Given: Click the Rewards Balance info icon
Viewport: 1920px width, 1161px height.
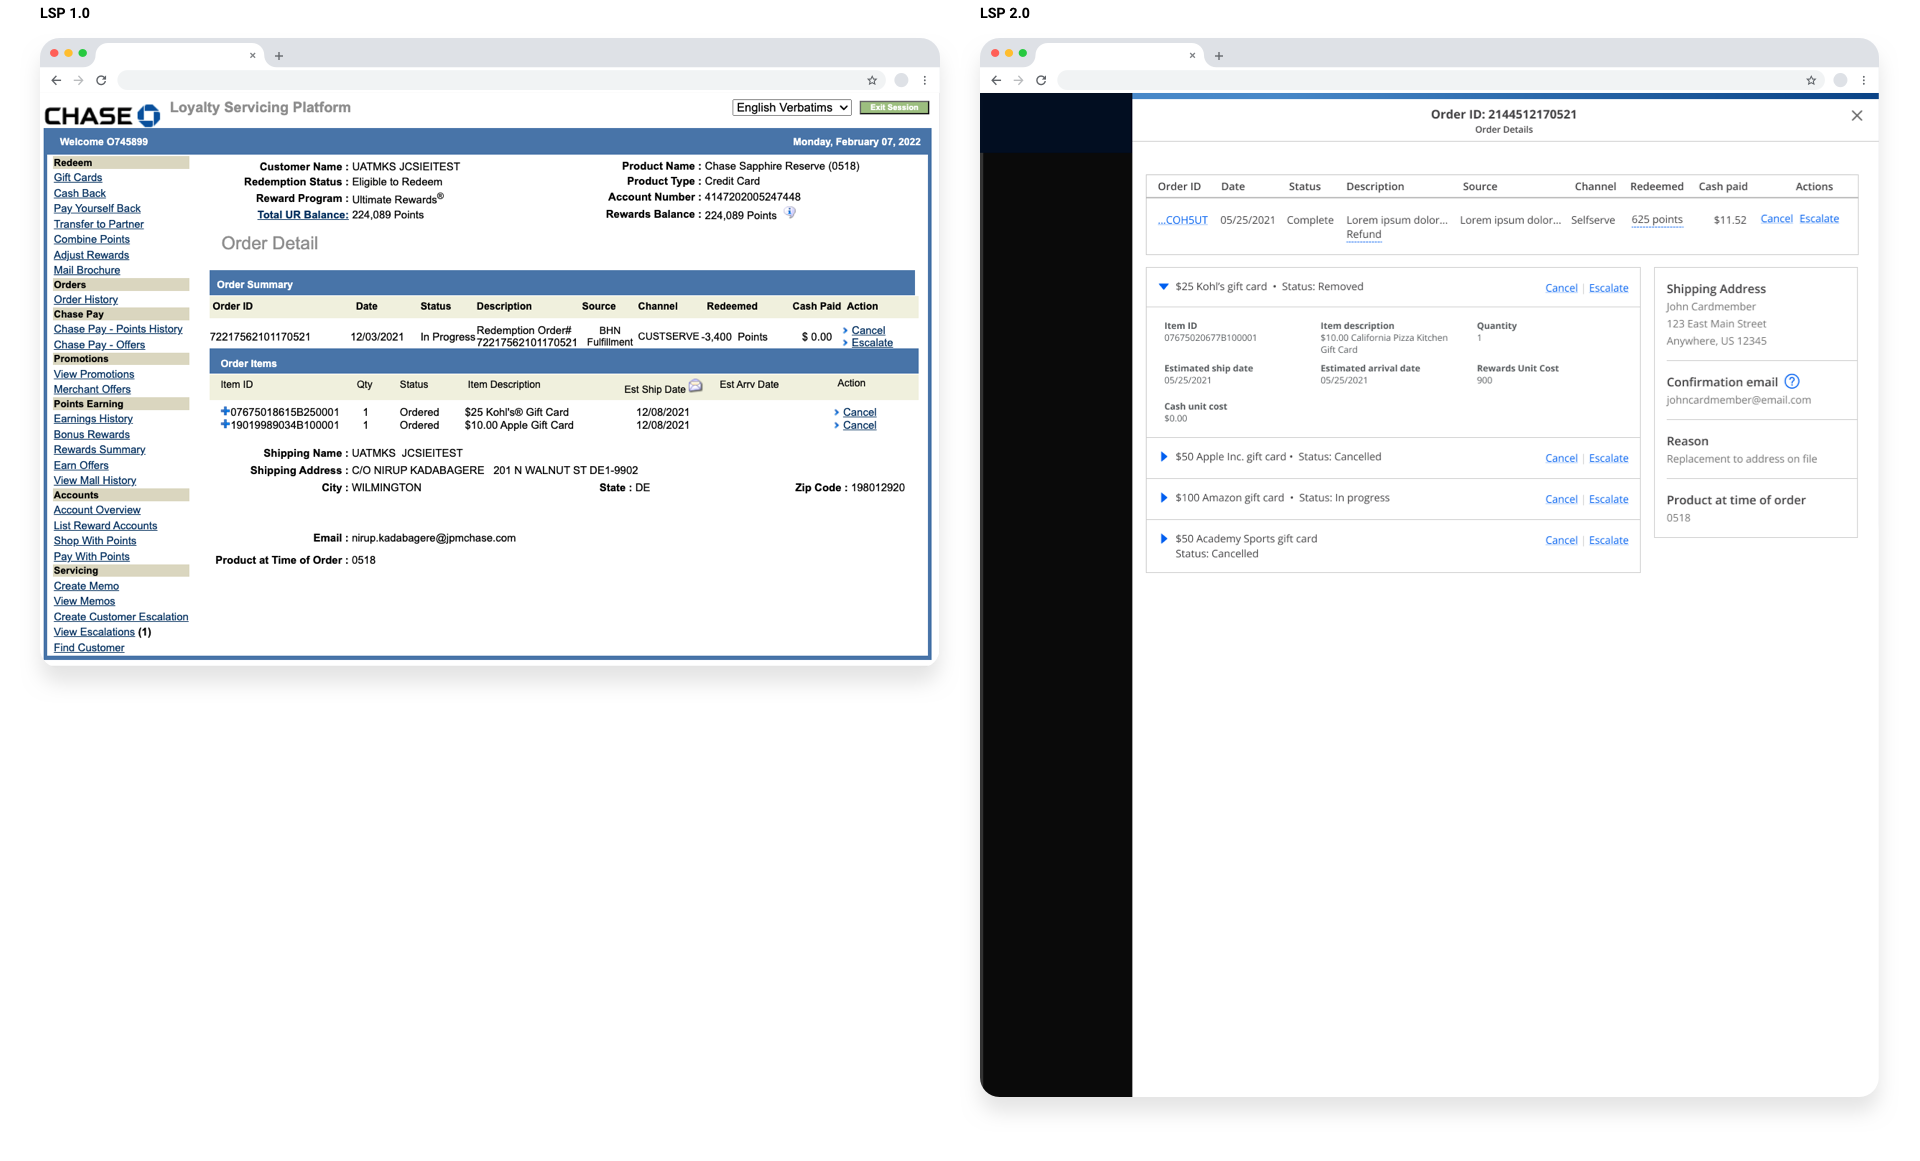Looking at the screenshot, I should click(790, 213).
